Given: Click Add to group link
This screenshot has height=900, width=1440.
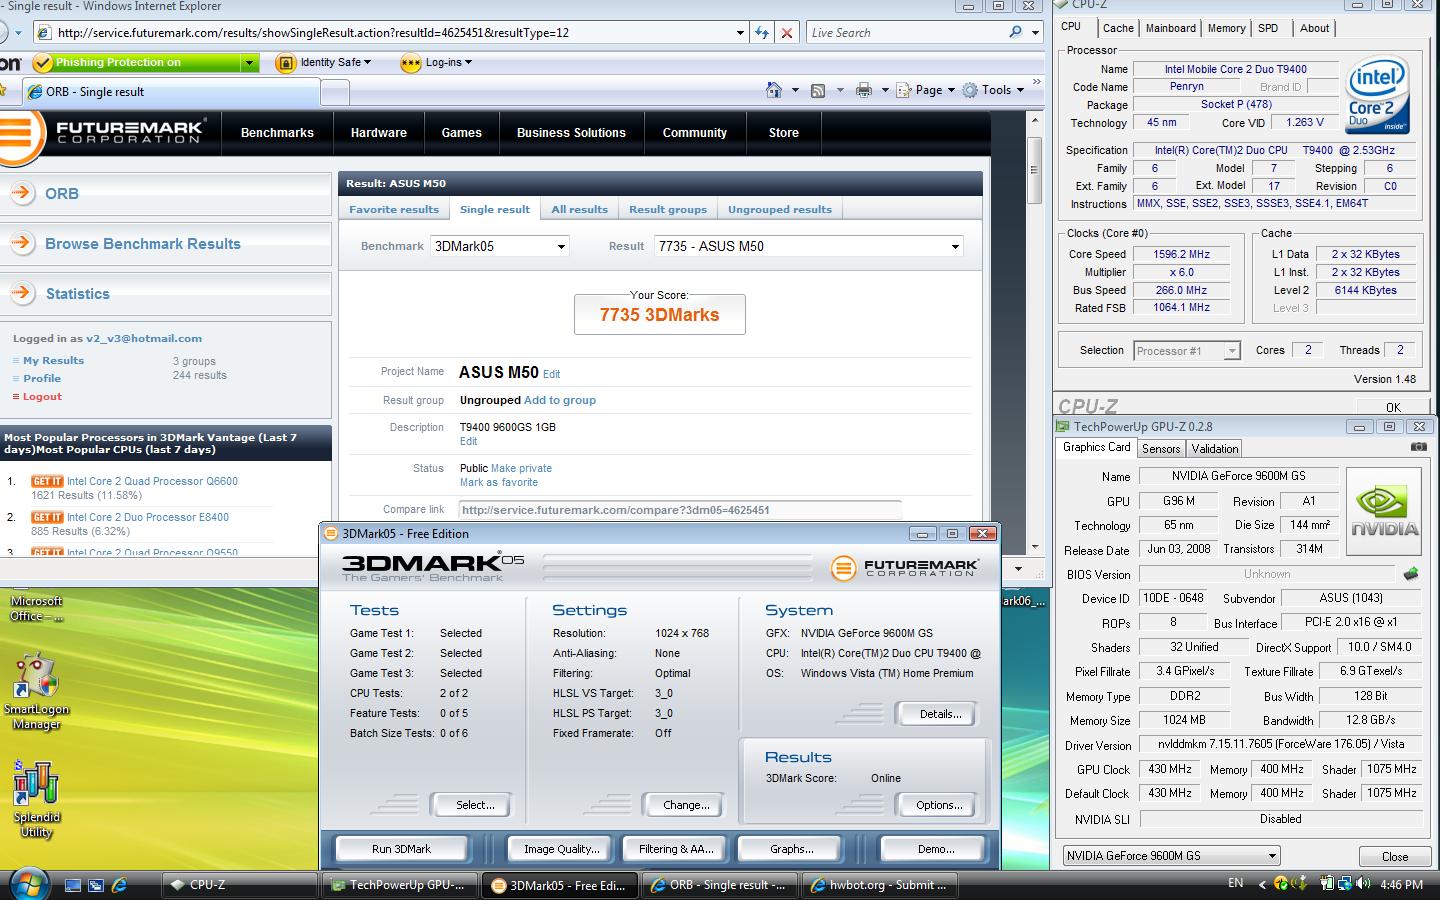Looking at the screenshot, I should point(560,400).
